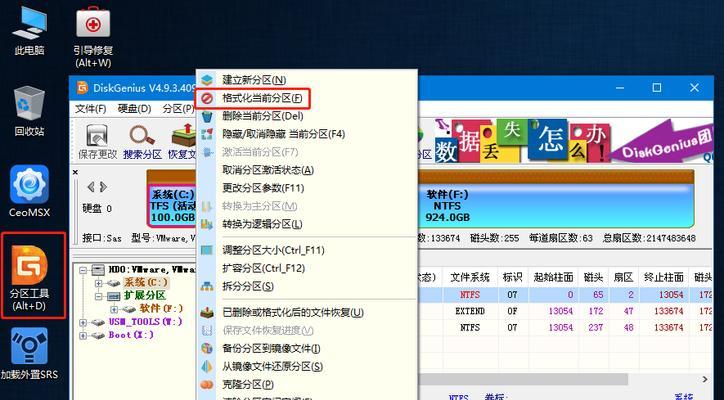The width and height of the screenshot is (724, 400).
Task: Go to next disk with right arrow
Action: 103,187
